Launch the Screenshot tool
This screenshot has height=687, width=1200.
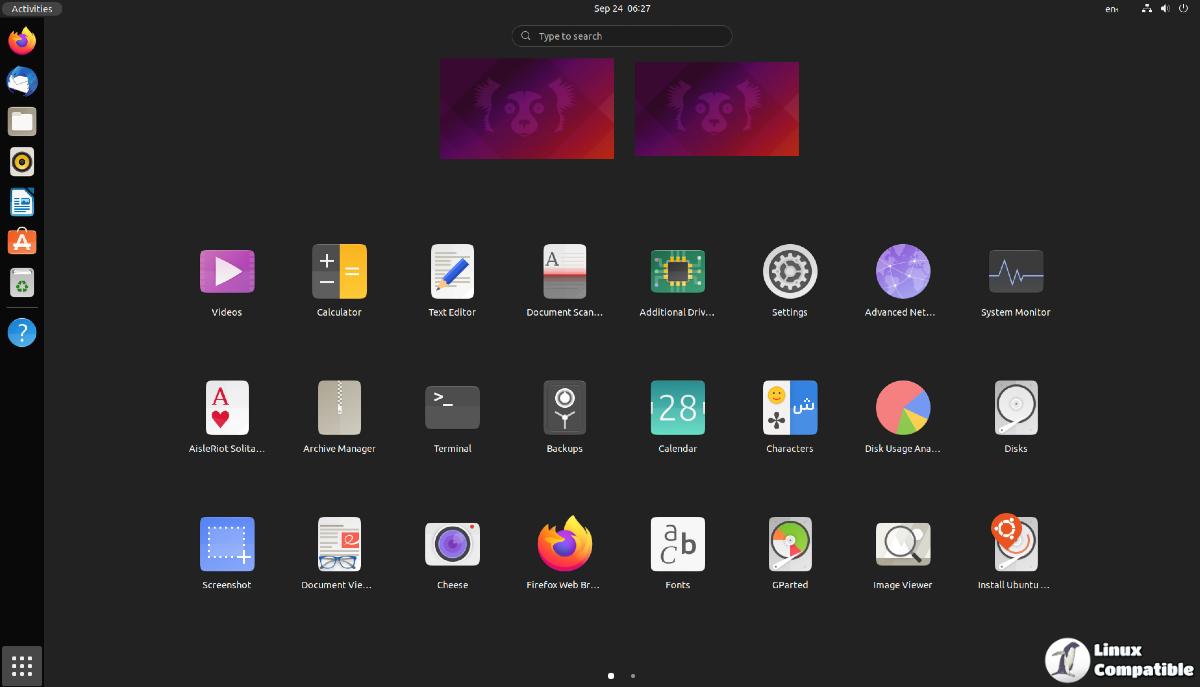coord(227,545)
